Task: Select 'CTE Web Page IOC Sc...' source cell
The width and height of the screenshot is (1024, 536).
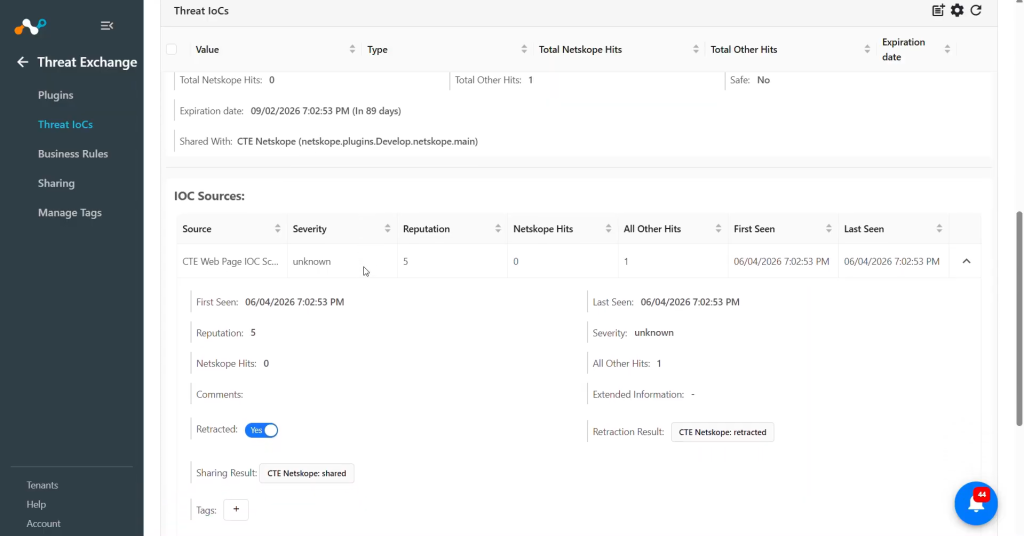Action: coord(231,261)
